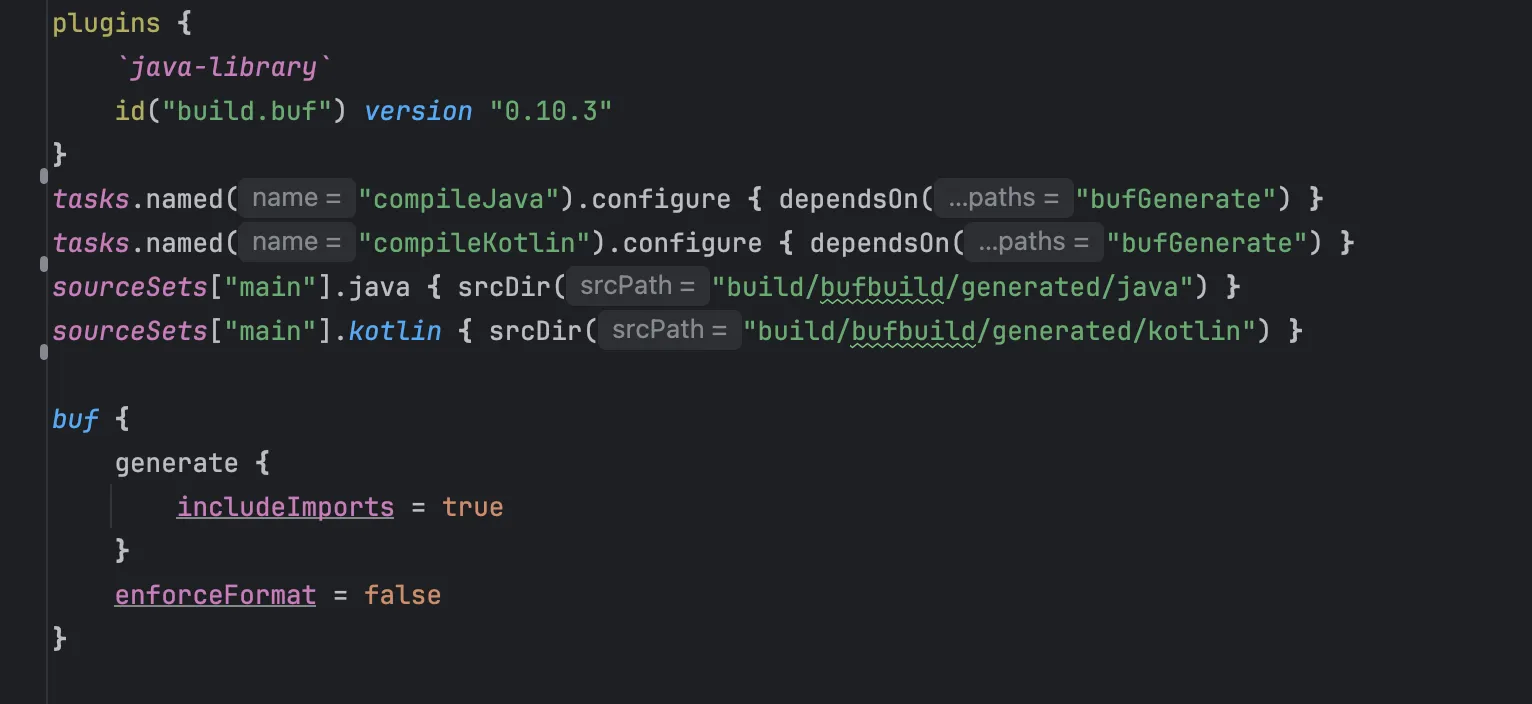Click the 'srcPath =' hint on the kotlin line
This screenshot has height=704, width=1532.
669,330
